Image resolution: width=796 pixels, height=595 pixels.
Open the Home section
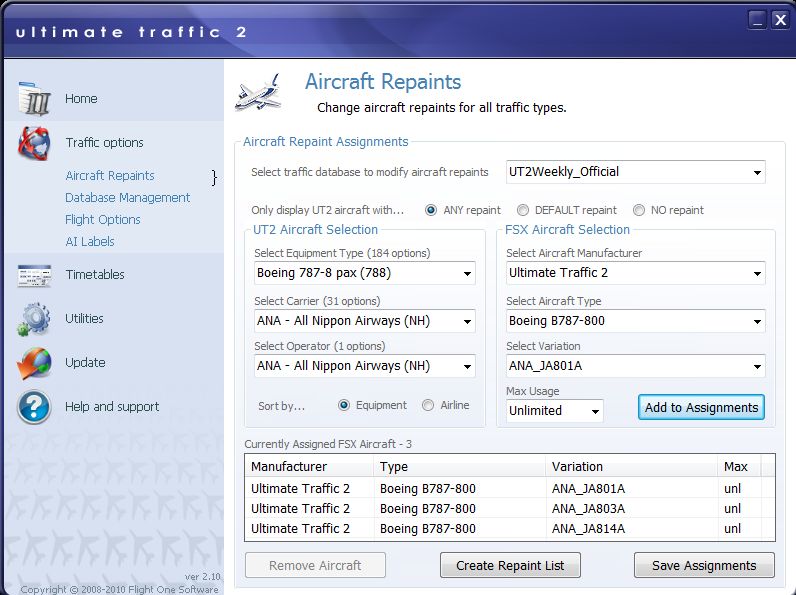click(81, 98)
